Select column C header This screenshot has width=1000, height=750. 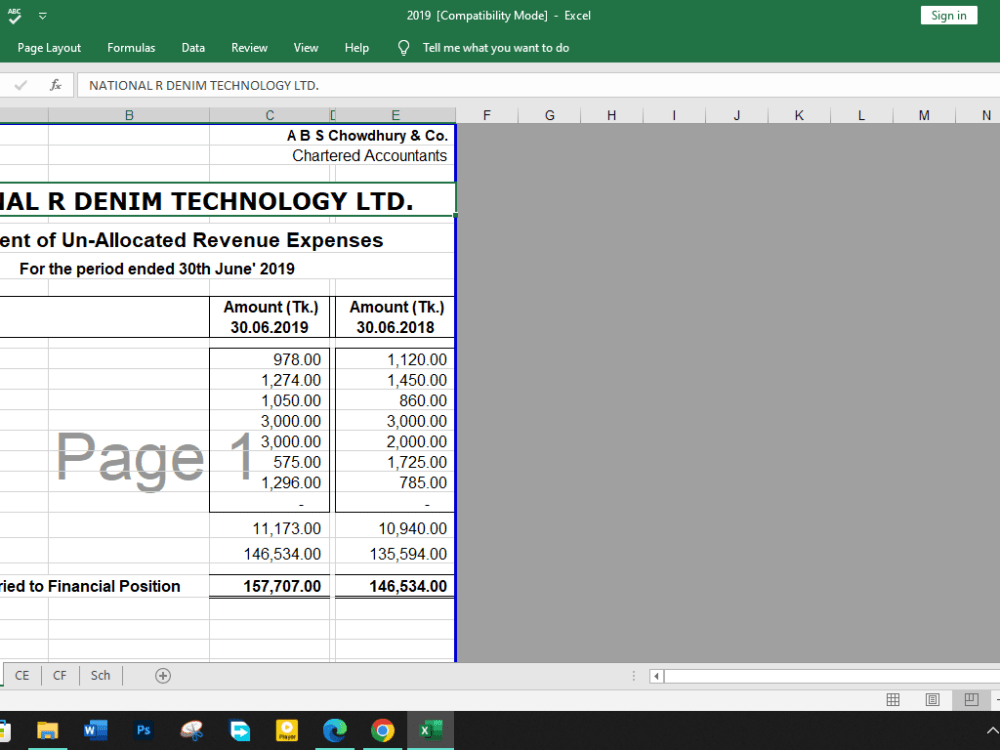pyautogui.click(x=270, y=115)
